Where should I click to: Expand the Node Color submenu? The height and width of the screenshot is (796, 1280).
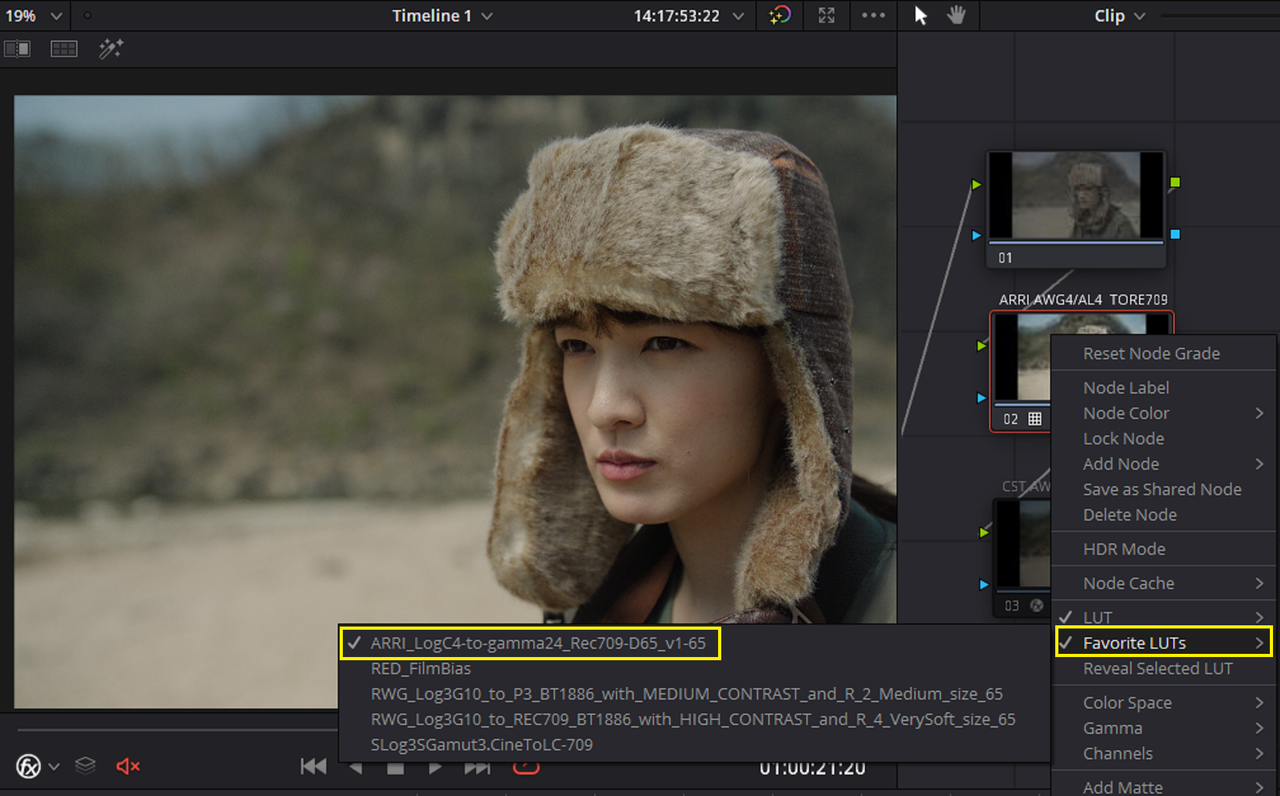[x=1164, y=413]
